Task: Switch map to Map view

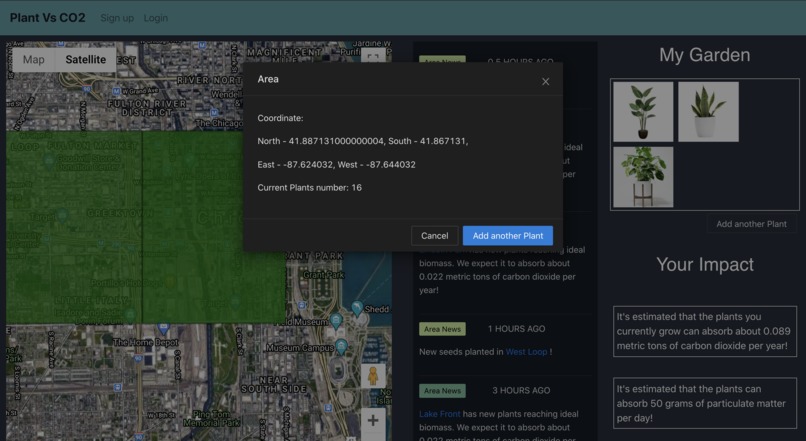Action: pyautogui.click(x=33, y=60)
